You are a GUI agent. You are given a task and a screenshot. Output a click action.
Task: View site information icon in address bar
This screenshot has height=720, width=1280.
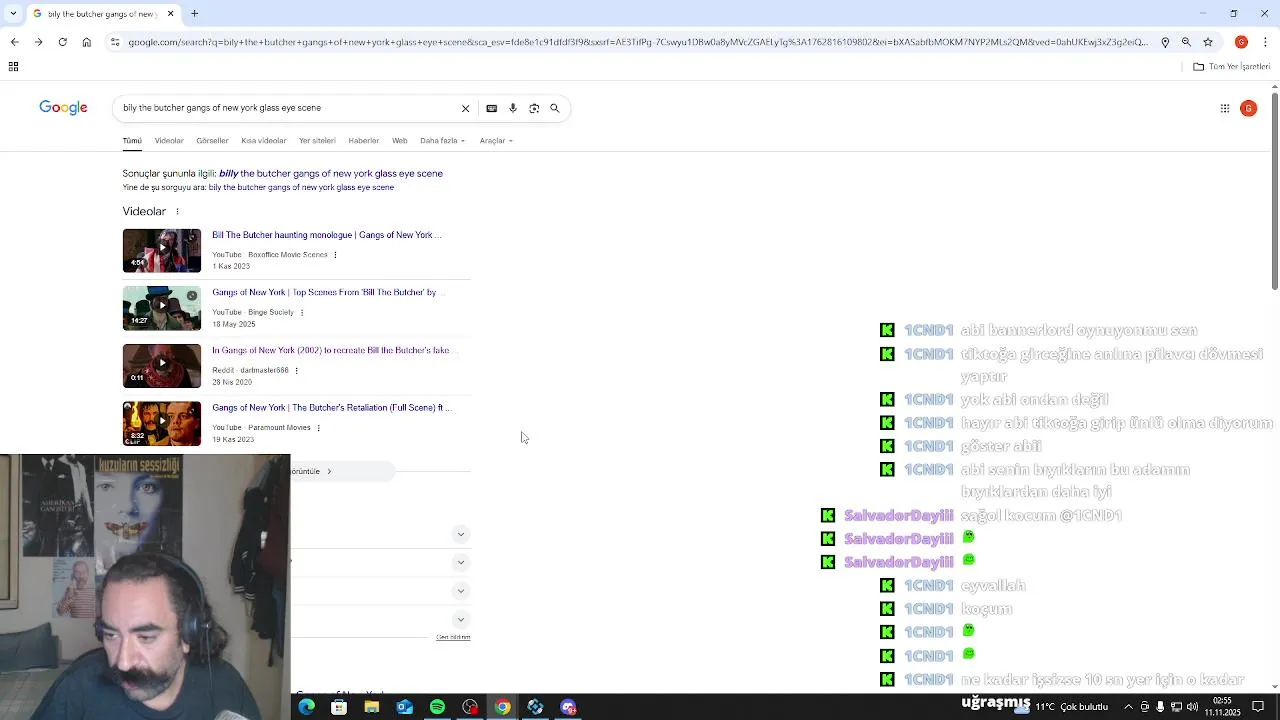[x=115, y=42]
